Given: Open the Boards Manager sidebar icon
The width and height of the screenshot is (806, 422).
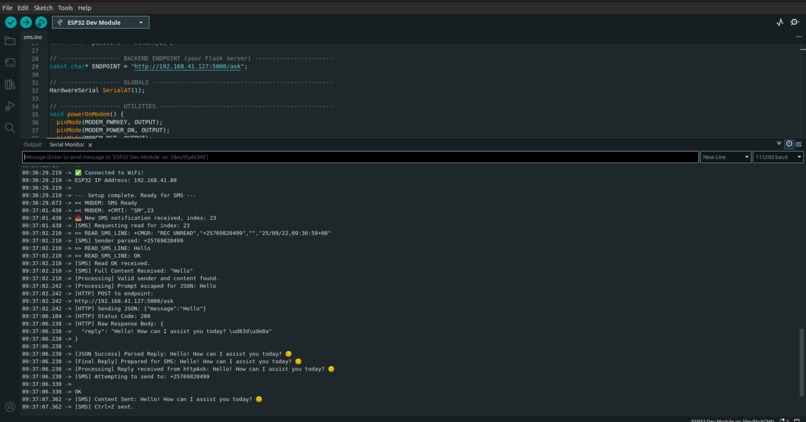Looking at the screenshot, I should pyautogui.click(x=10, y=63).
